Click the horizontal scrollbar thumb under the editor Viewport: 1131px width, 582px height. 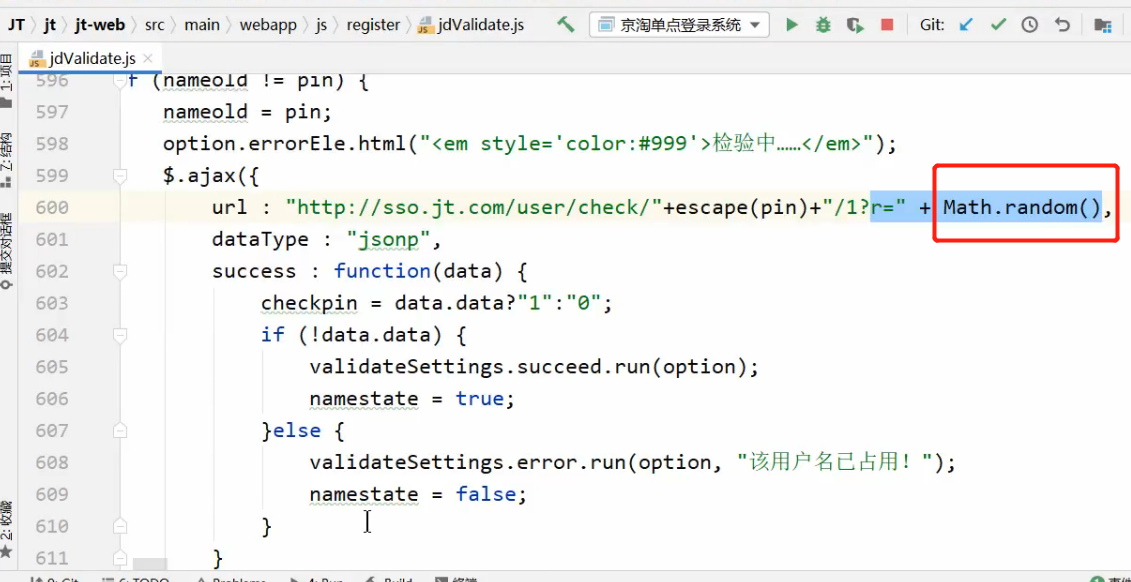150,564
